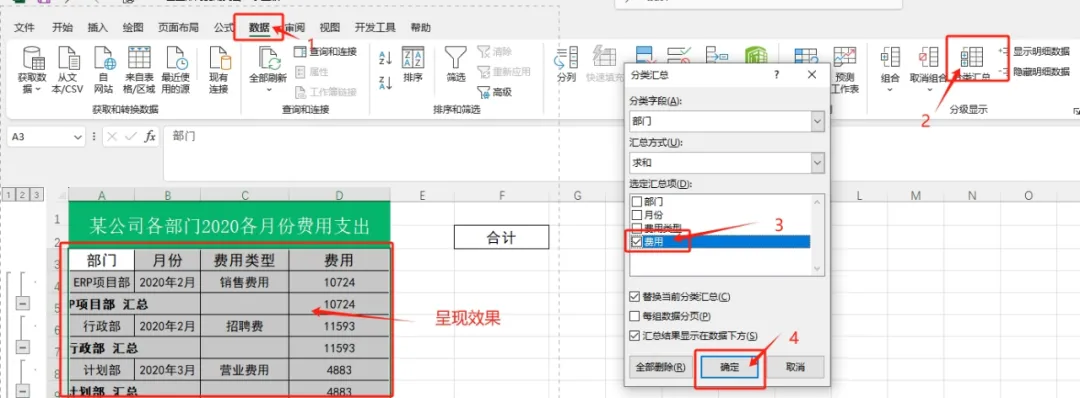Show outline level 1 button
This screenshot has height=398, width=1080.
point(9,195)
